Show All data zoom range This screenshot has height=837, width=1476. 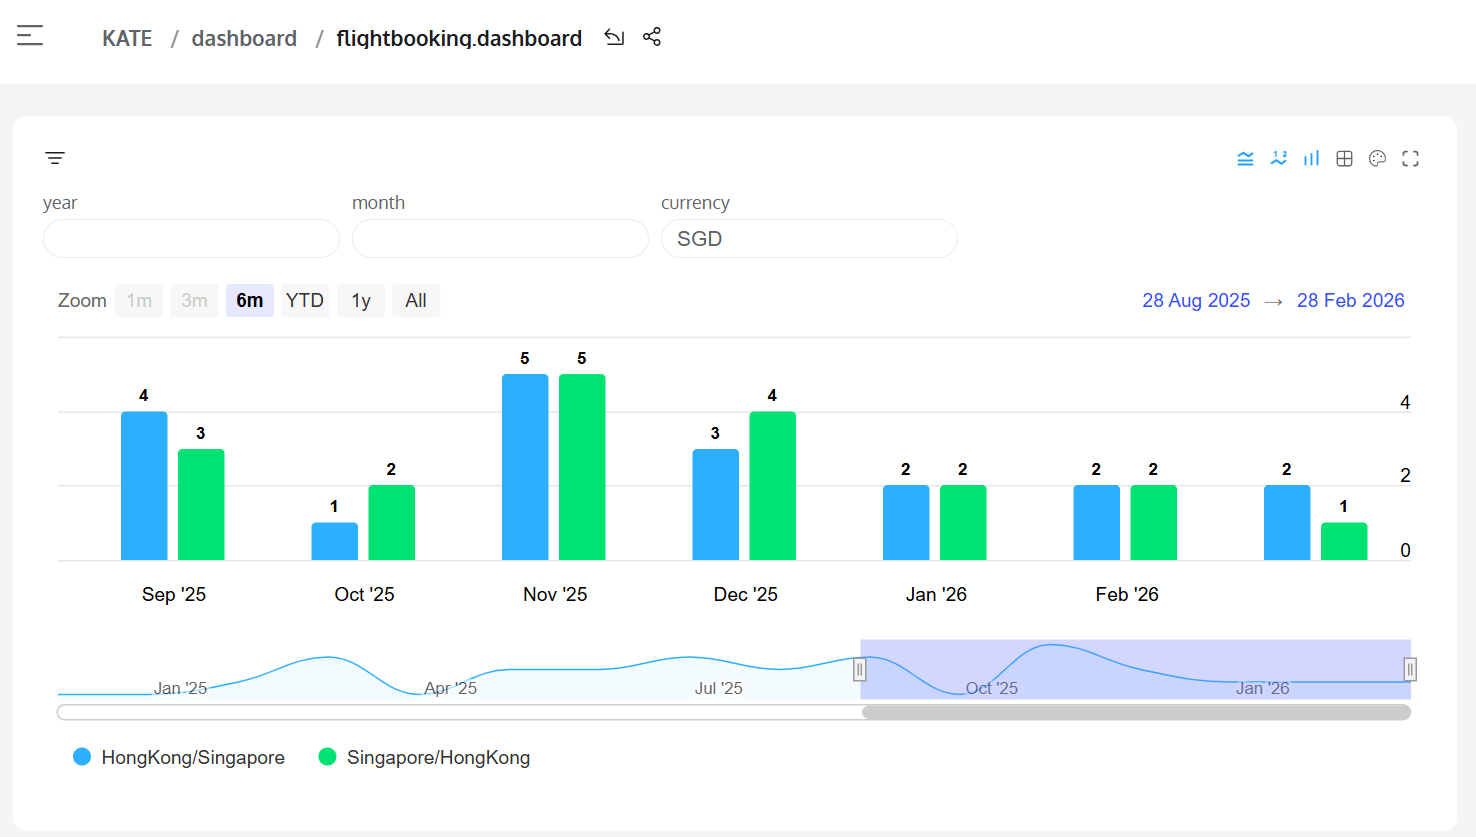point(416,301)
